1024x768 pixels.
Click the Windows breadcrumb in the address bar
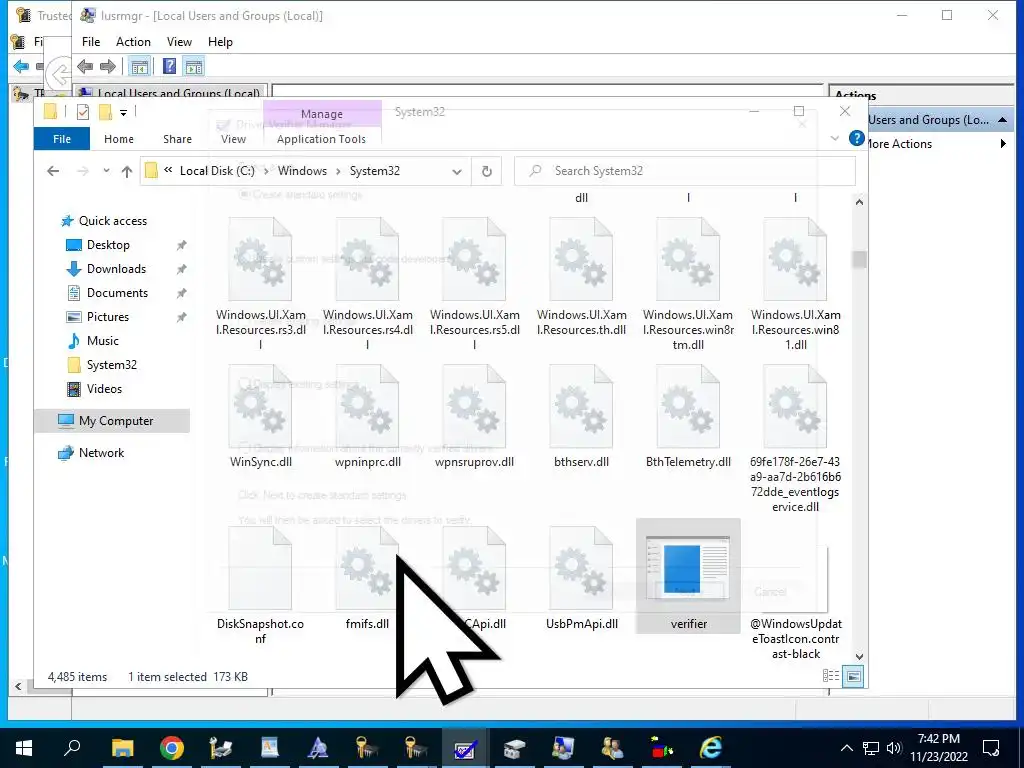pyautogui.click(x=302, y=171)
